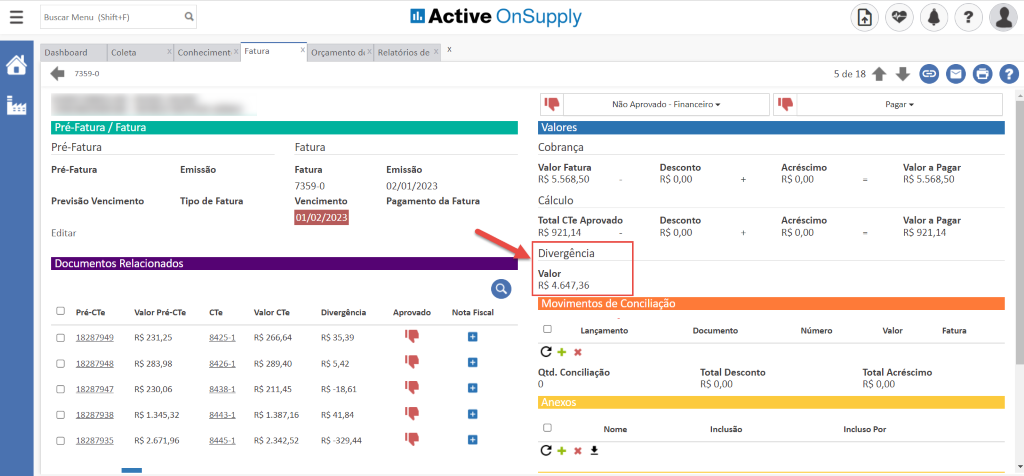Open the user profile avatar
Image resolution: width=1024 pixels, height=476 pixels.
tap(1003, 18)
